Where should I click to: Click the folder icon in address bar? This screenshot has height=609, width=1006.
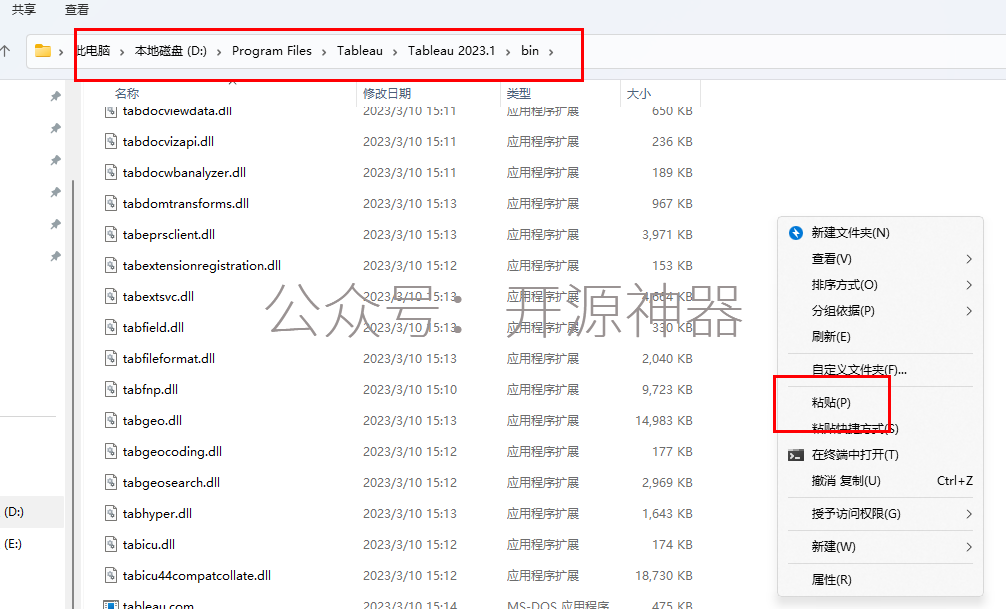(43, 51)
